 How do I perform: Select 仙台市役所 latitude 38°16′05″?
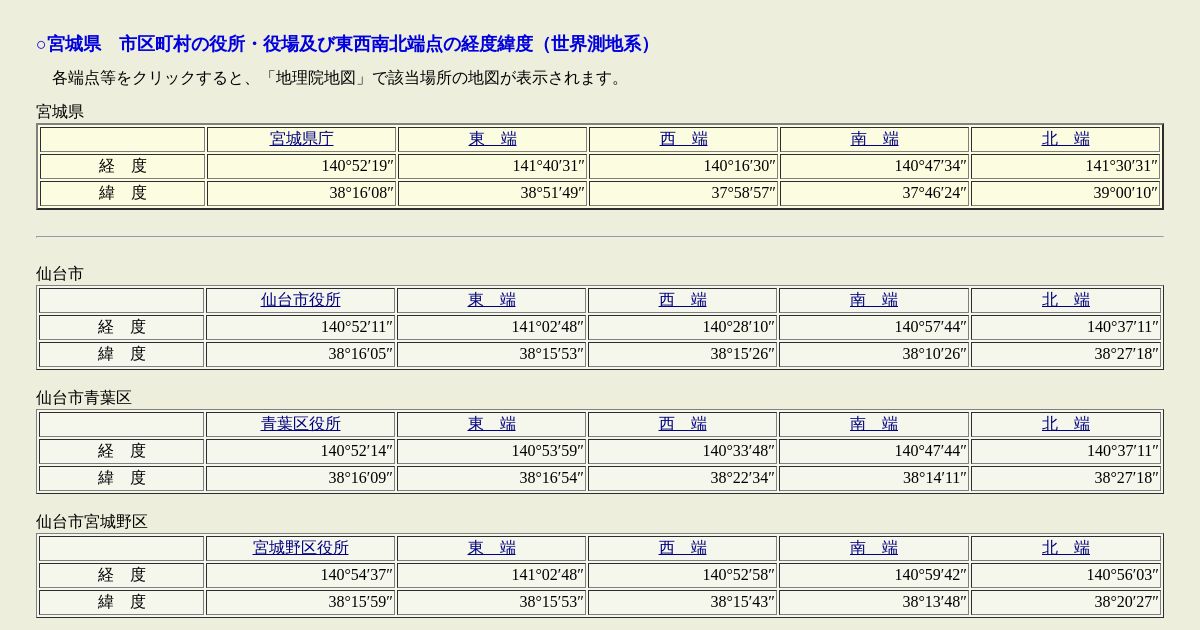(360, 354)
